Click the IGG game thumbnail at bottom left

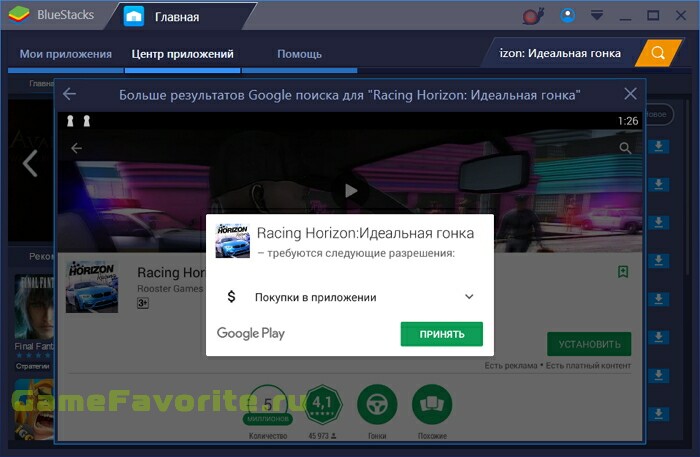[x=34, y=409]
